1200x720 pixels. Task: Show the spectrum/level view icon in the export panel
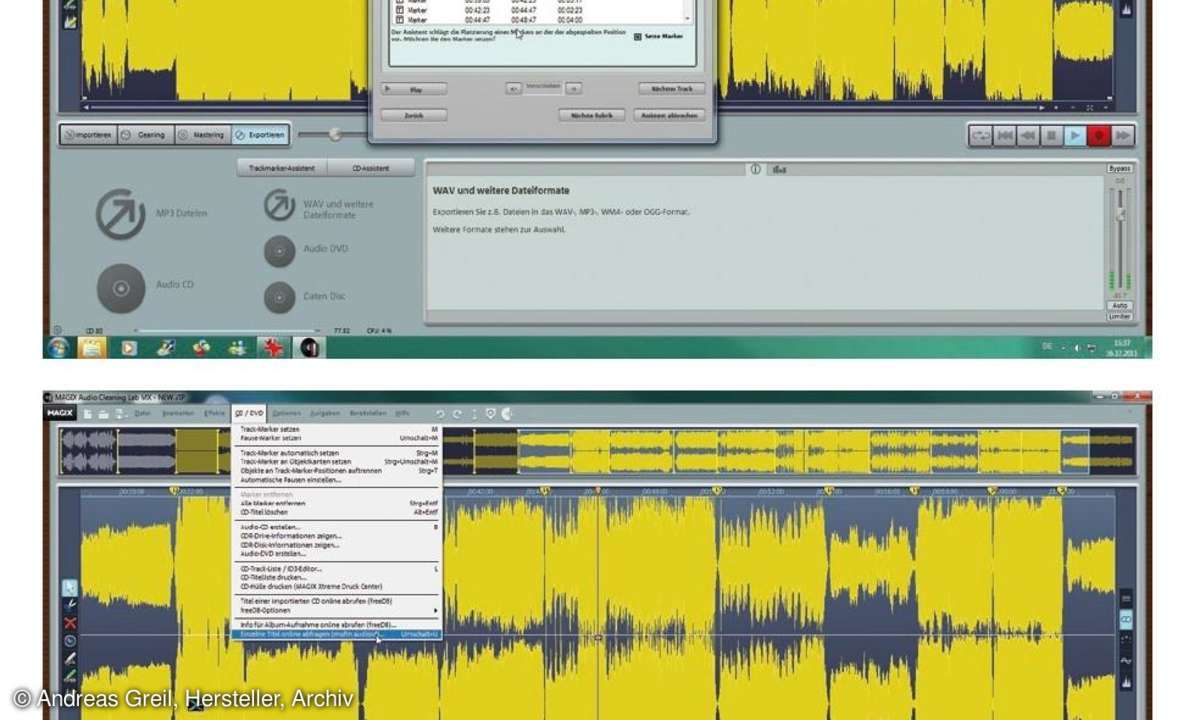pos(779,169)
